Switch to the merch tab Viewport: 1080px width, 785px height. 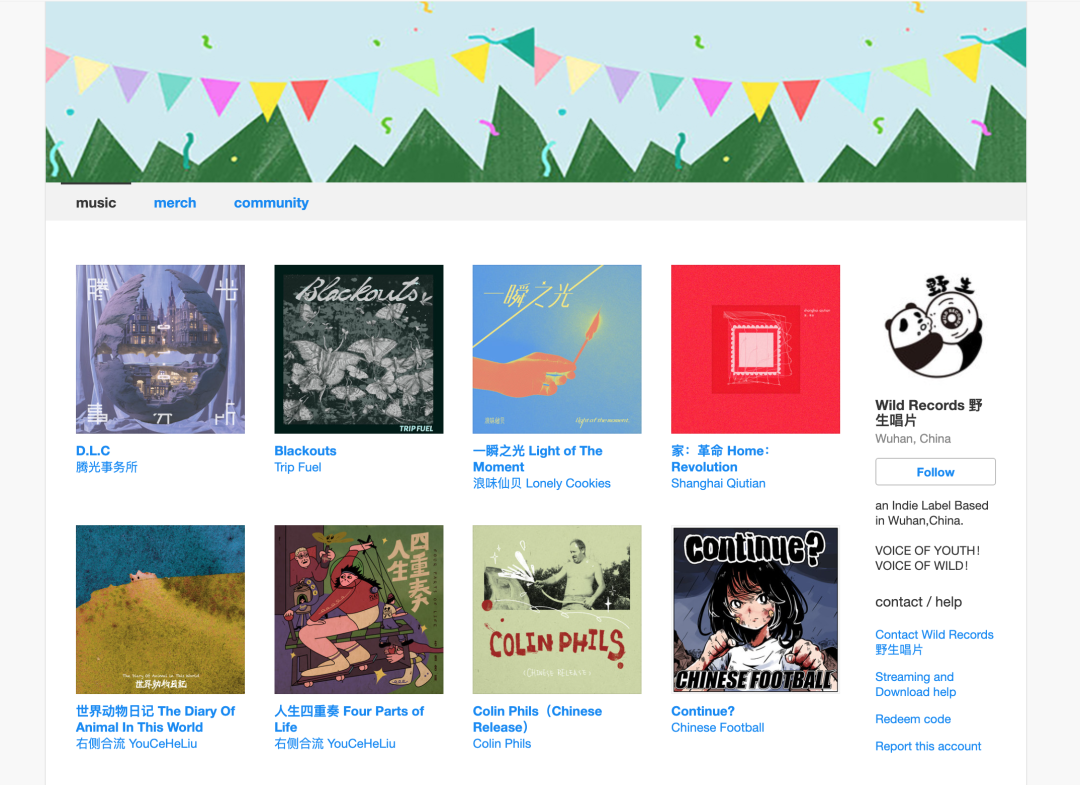coord(175,203)
